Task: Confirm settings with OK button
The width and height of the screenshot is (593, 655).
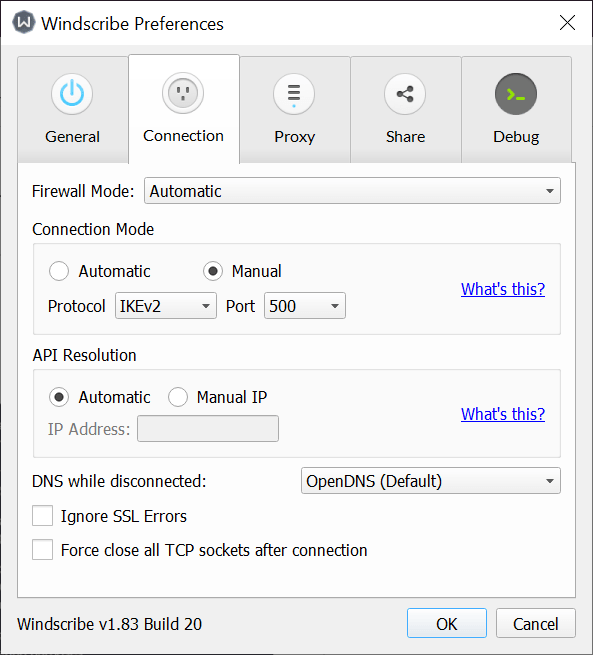Action: click(x=447, y=623)
